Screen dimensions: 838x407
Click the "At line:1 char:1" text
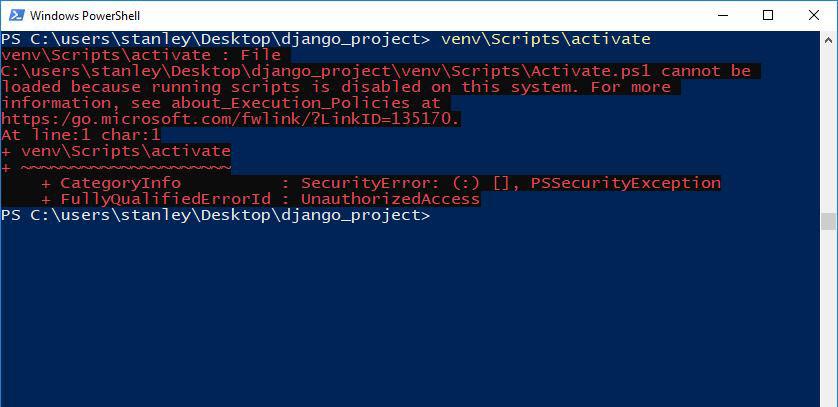(81, 135)
